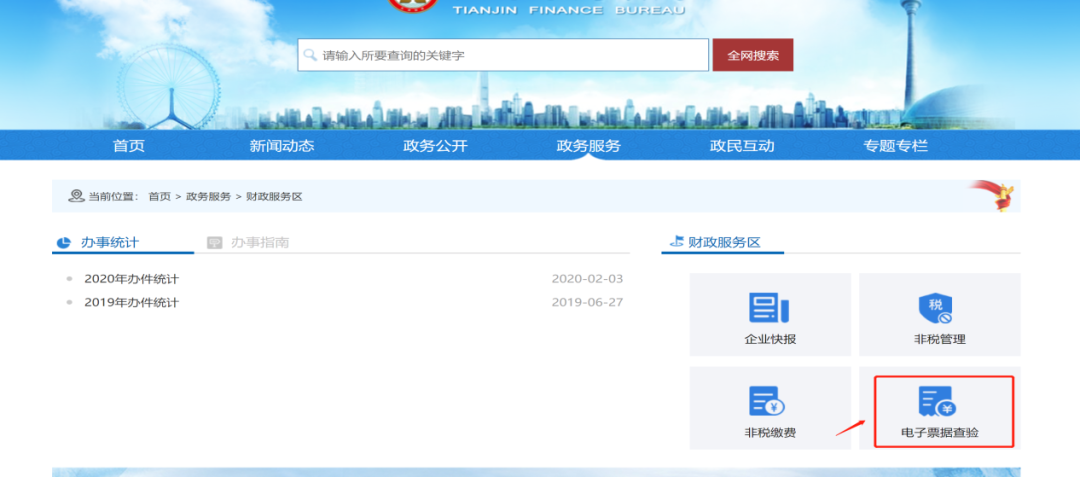Focus the keyword search input field
The height and width of the screenshot is (477, 1080).
pyautogui.click(x=510, y=55)
